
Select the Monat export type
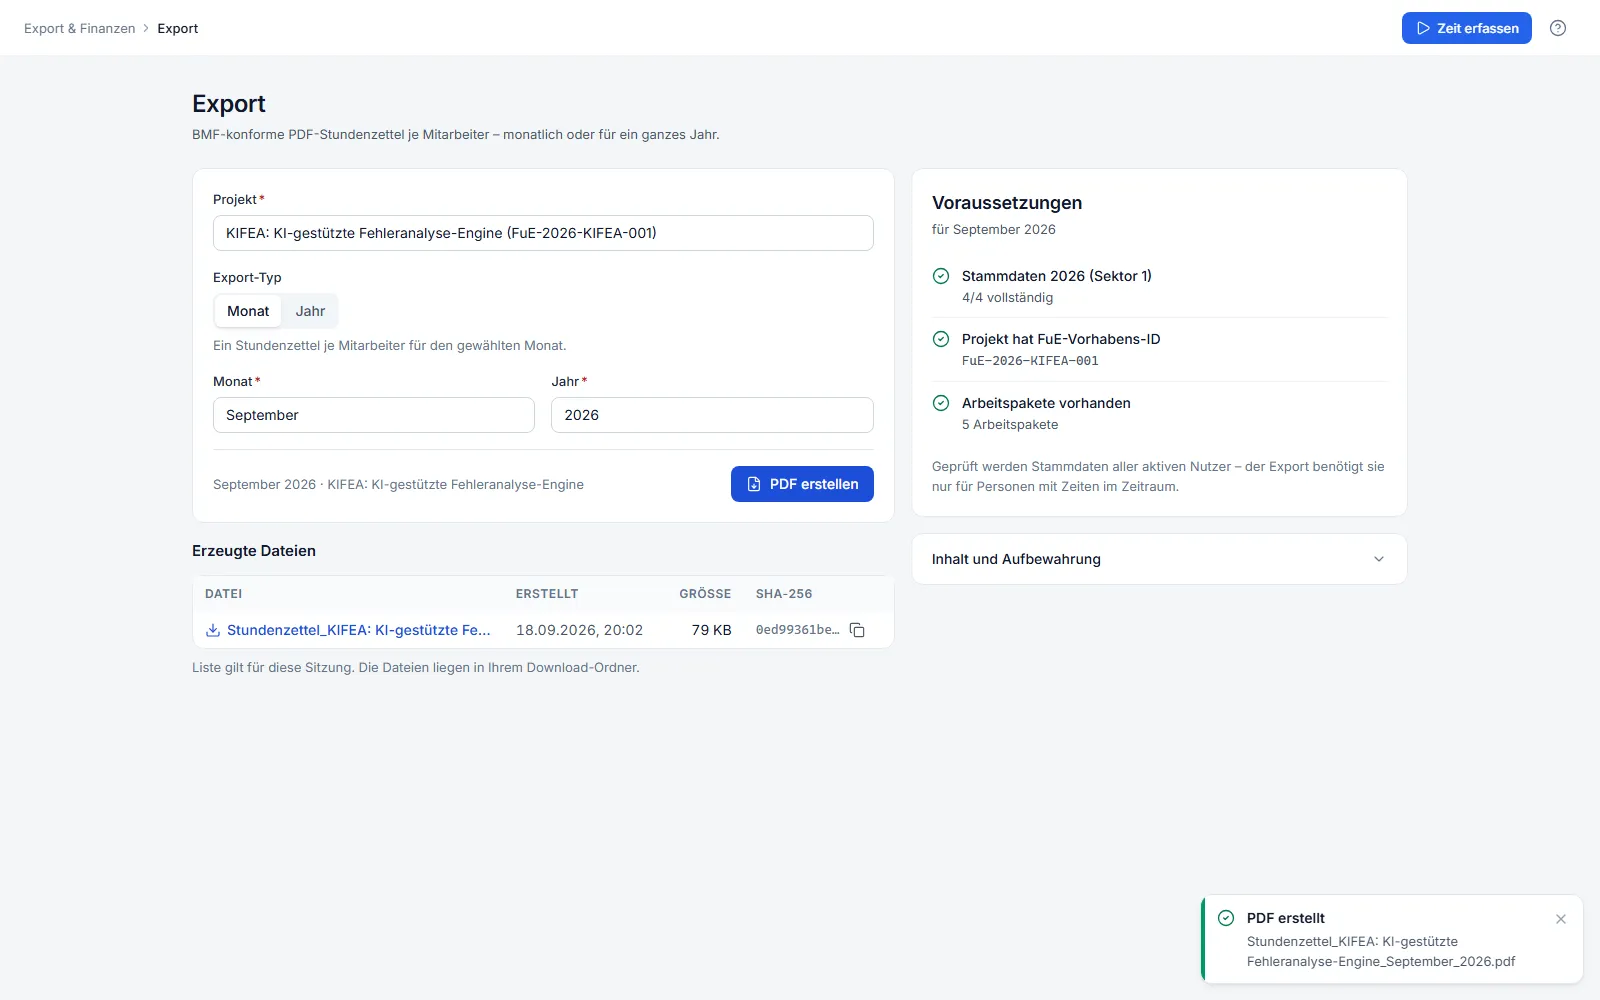click(248, 311)
